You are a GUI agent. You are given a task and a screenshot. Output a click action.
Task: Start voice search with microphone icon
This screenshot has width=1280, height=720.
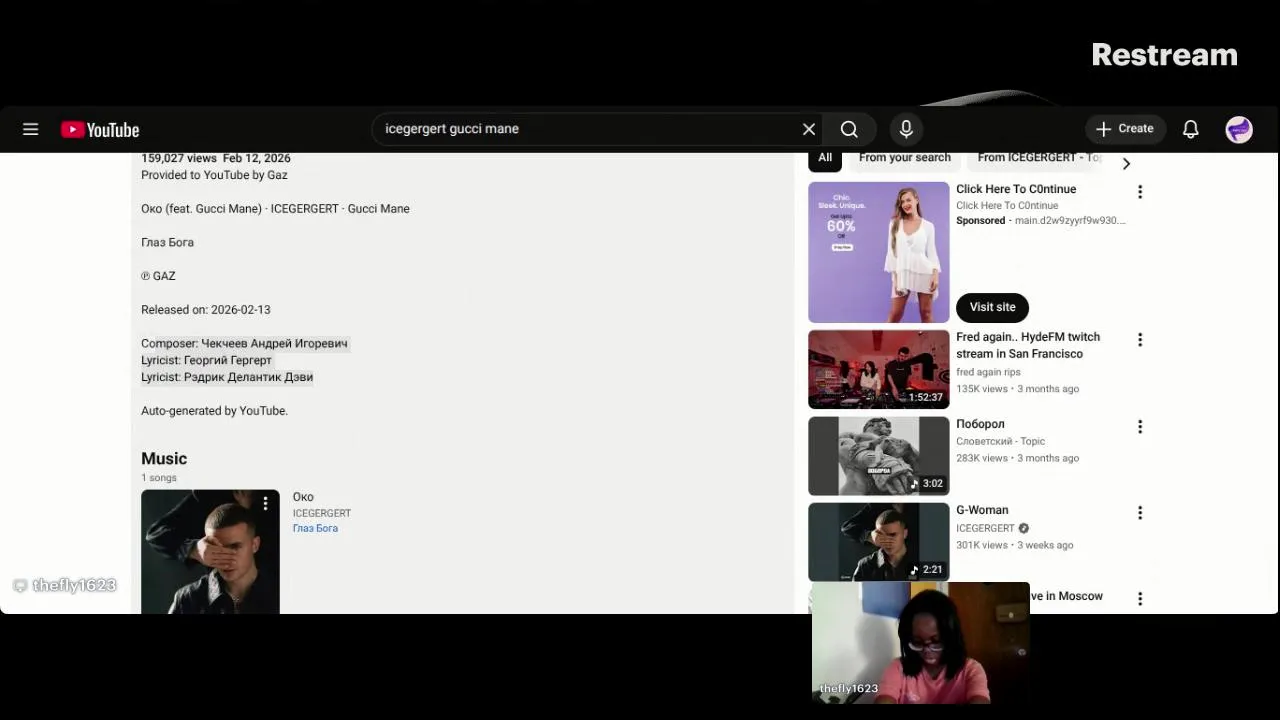(x=906, y=129)
